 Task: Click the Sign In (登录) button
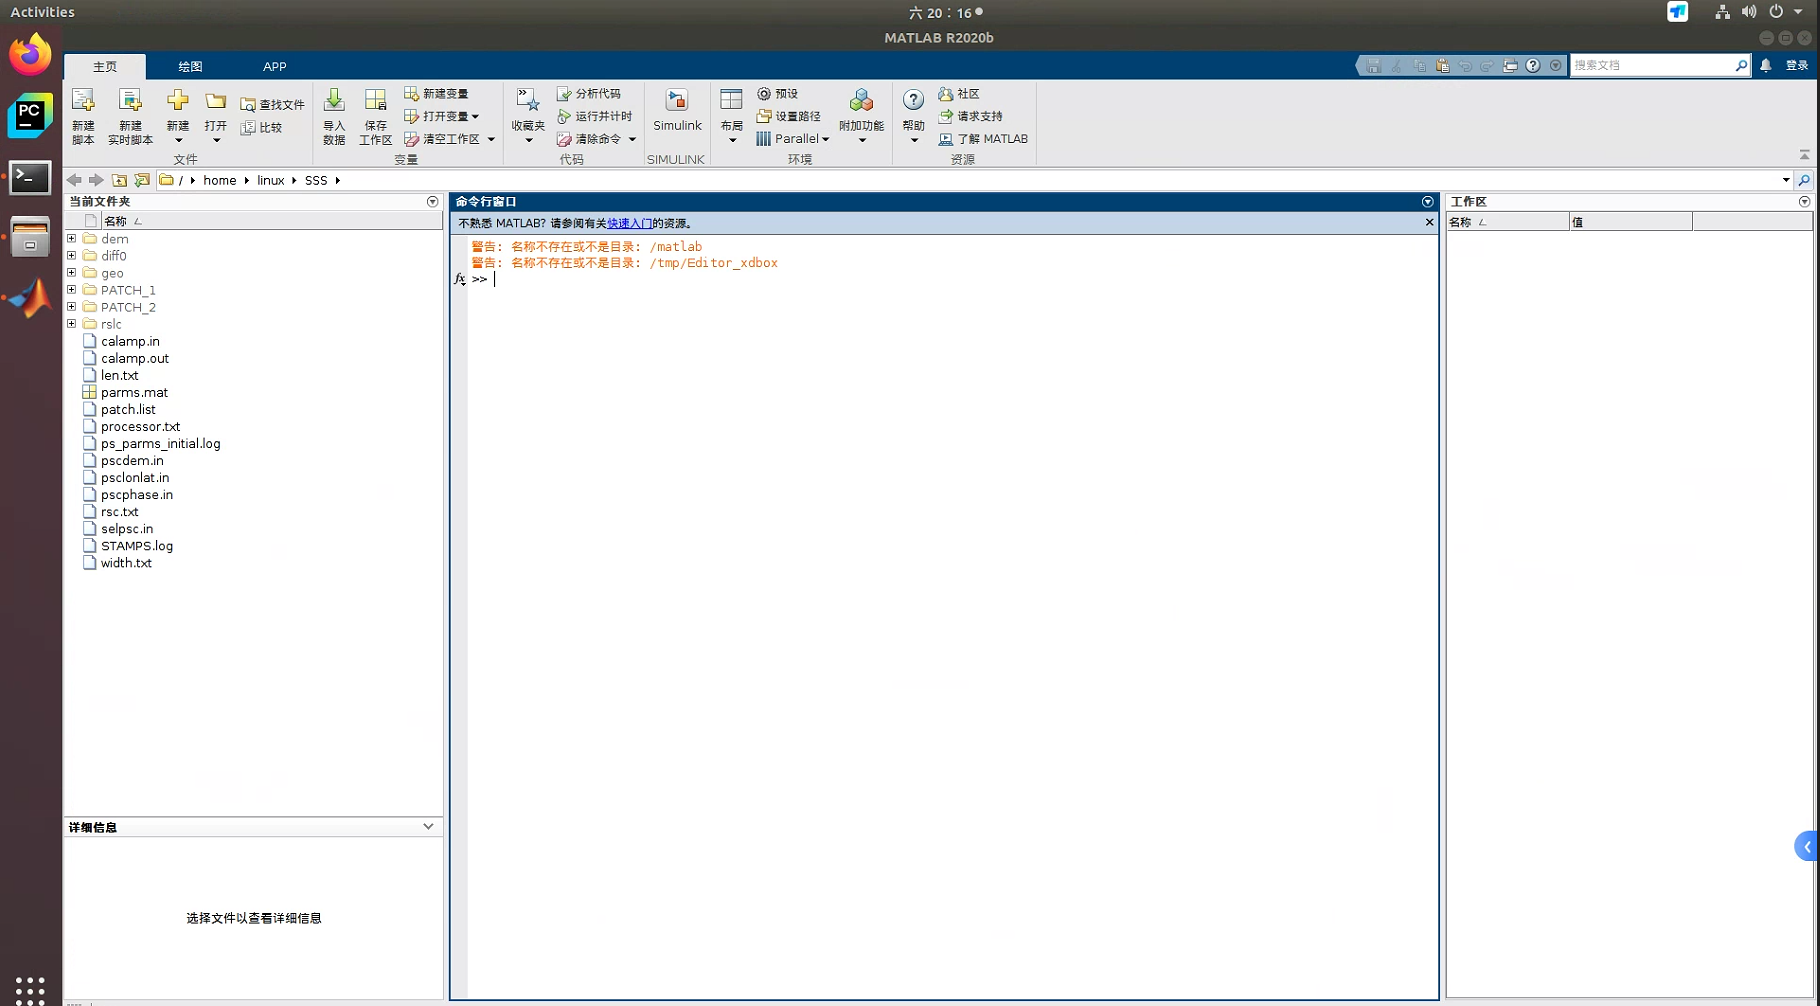pos(1797,65)
